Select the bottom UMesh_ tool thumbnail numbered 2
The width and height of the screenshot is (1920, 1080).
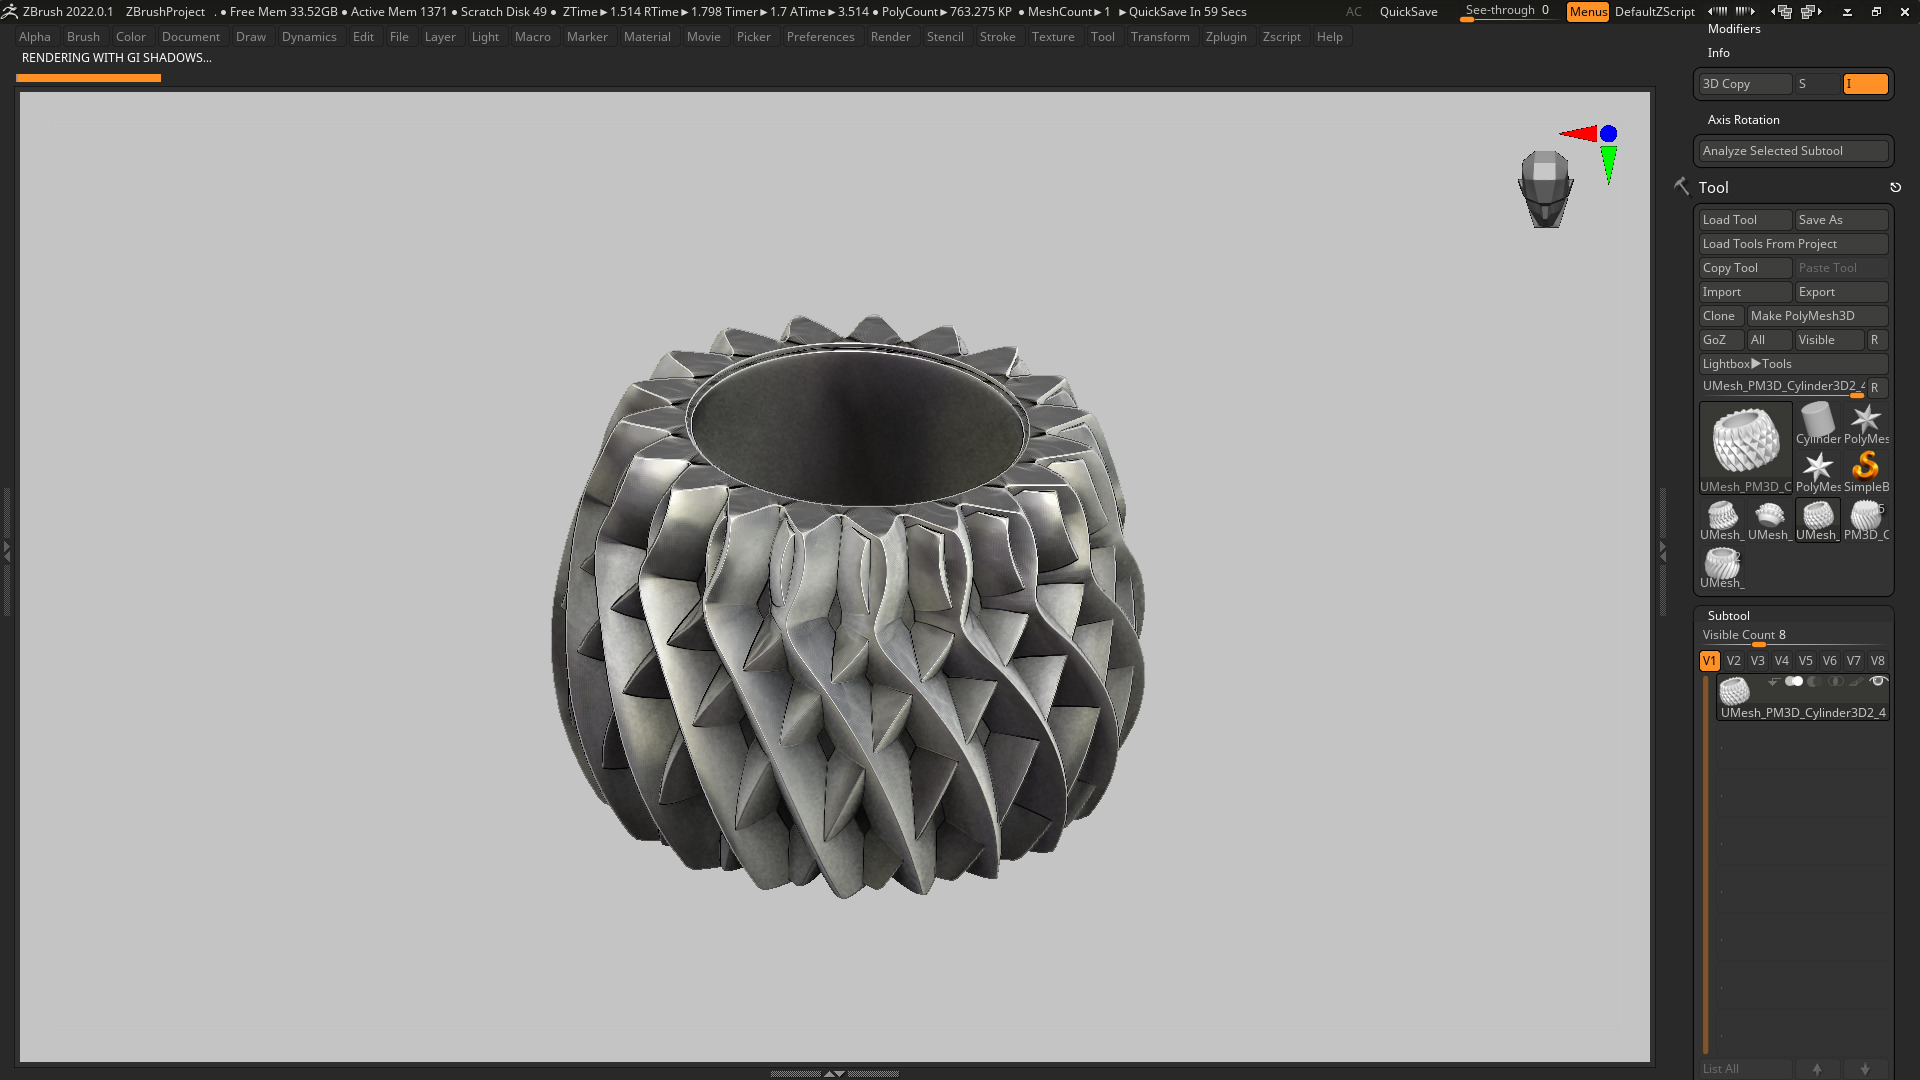(1722, 568)
